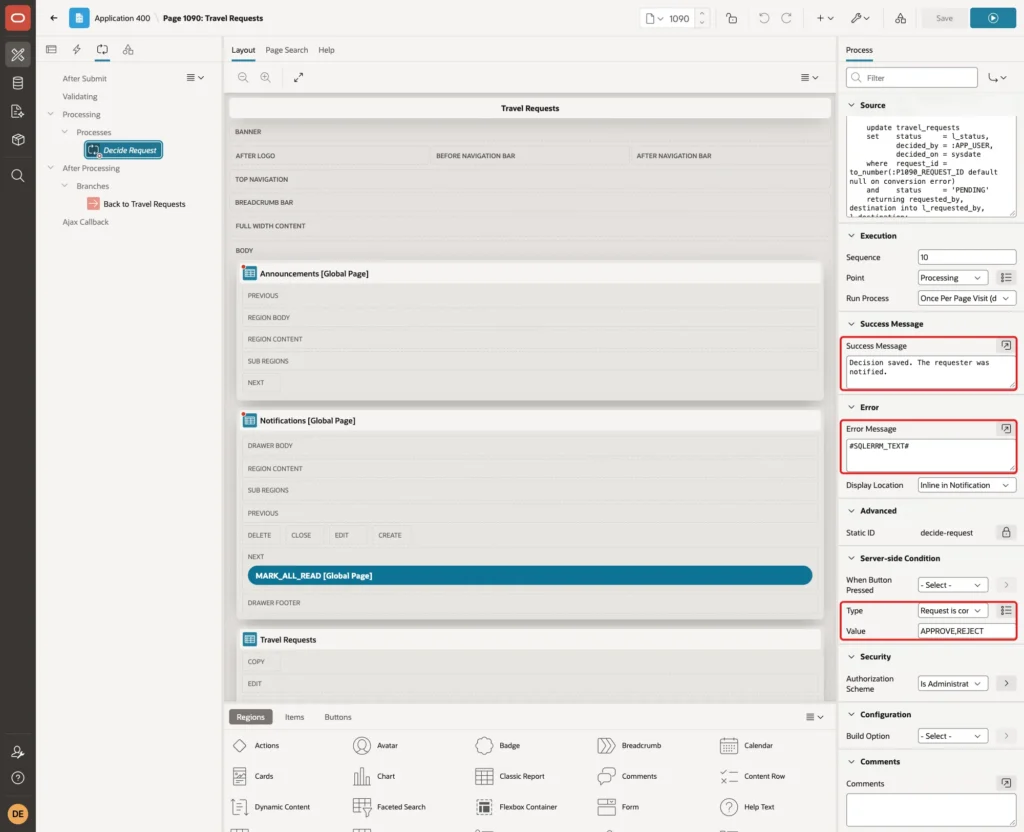
Task: Click the Save button
Action: click(x=944, y=18)
